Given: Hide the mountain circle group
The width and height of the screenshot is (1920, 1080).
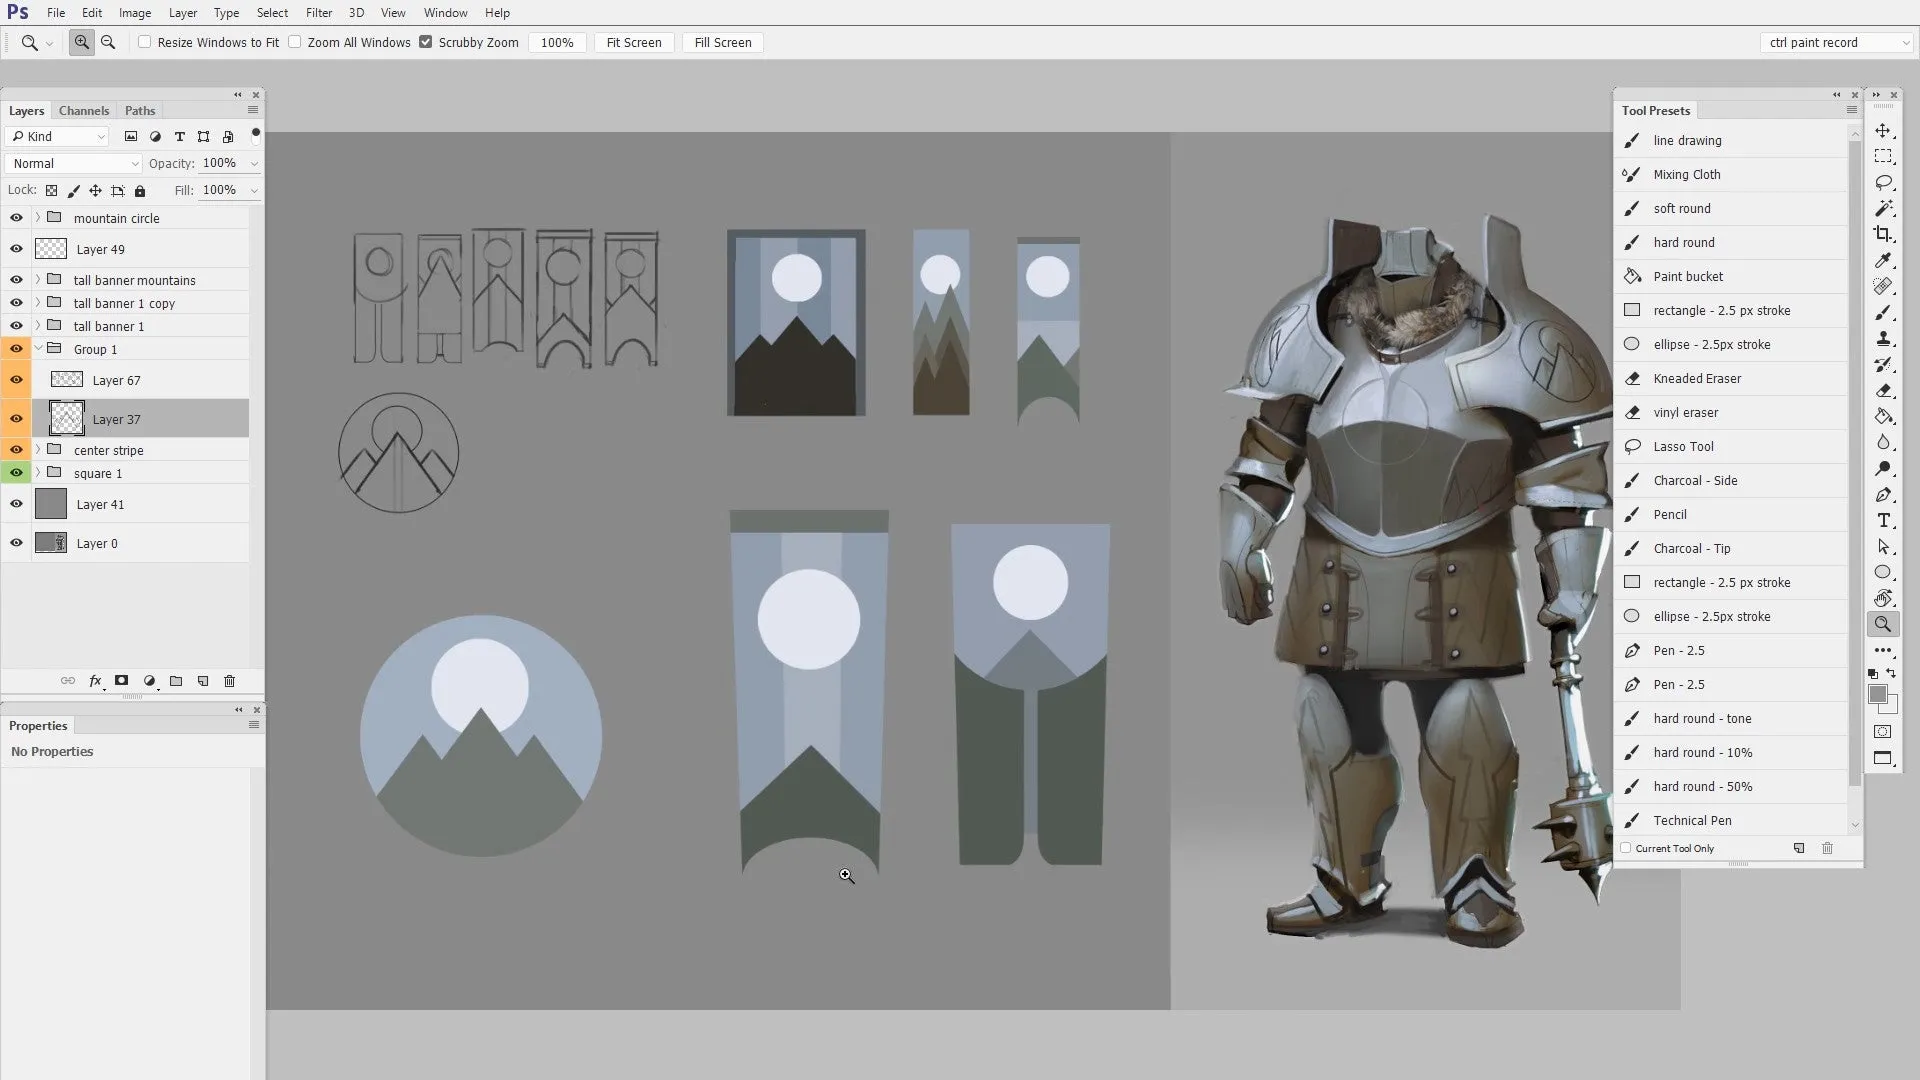Looking at the screenshot, I should (x=16, y=218).
